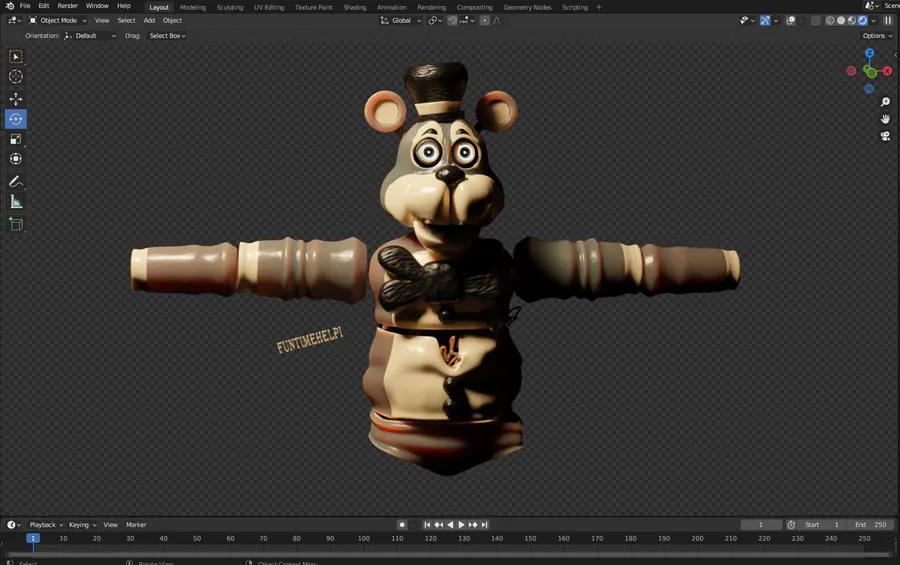
Task: Click the Start frame field
Action: pyautogui.click(x=821, y=525)
